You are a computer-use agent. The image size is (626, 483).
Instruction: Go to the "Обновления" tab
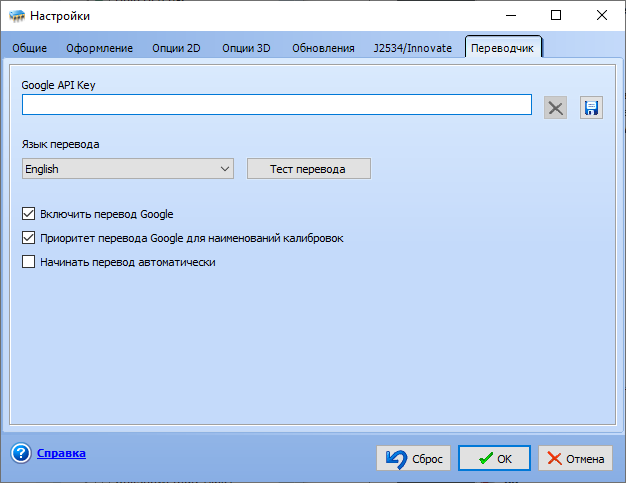click(323, 48)
